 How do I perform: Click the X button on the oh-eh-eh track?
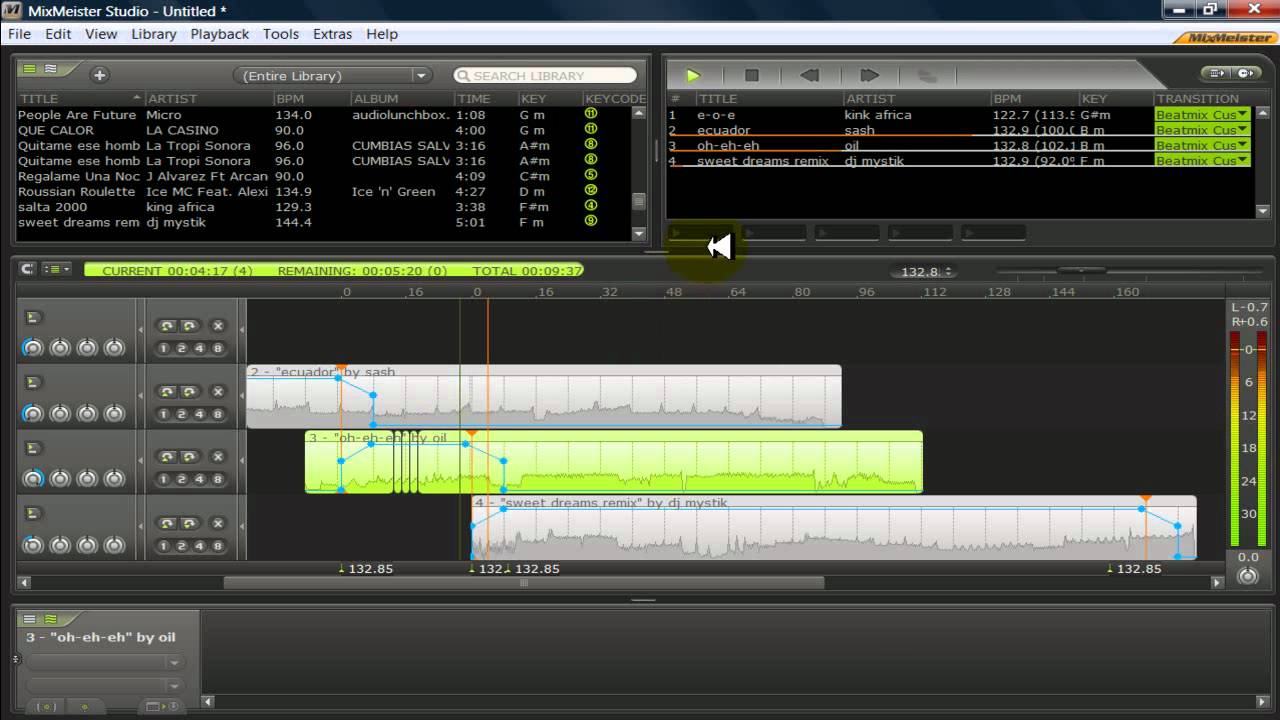(218, 458)
